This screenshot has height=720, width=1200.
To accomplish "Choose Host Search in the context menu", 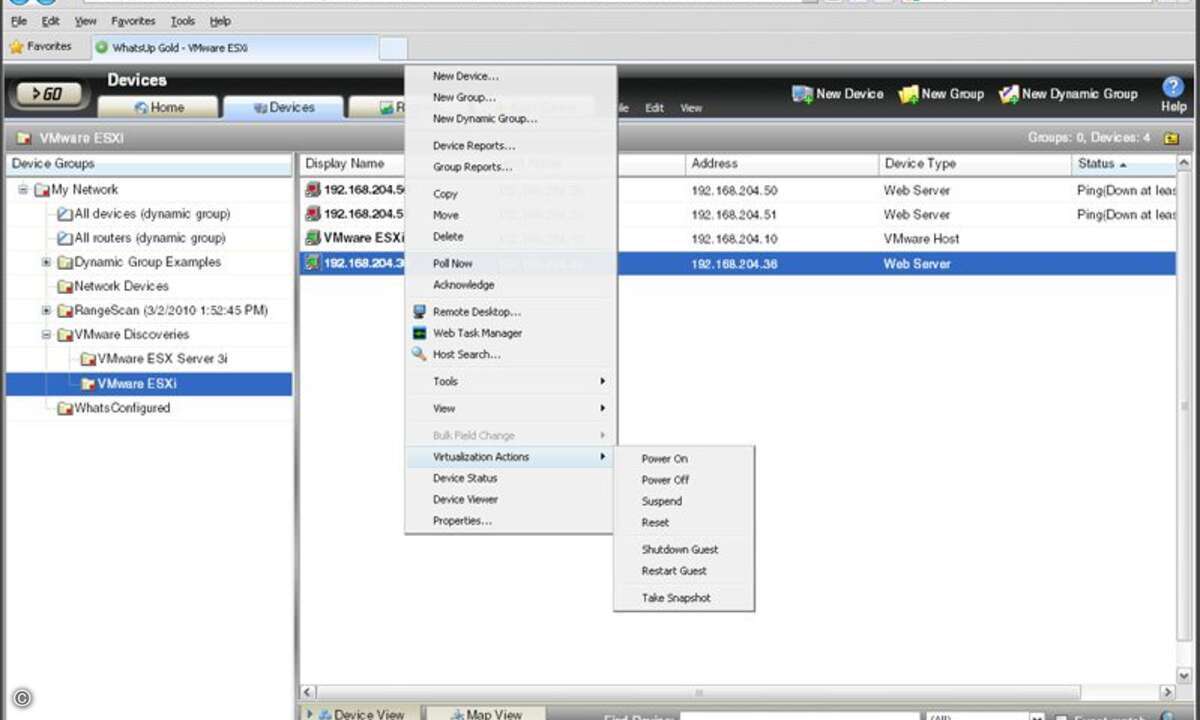I will coord(466,354).
